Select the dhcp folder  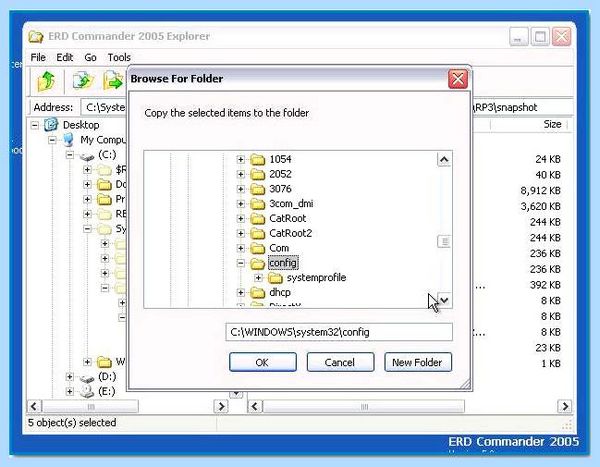[280, 292]
